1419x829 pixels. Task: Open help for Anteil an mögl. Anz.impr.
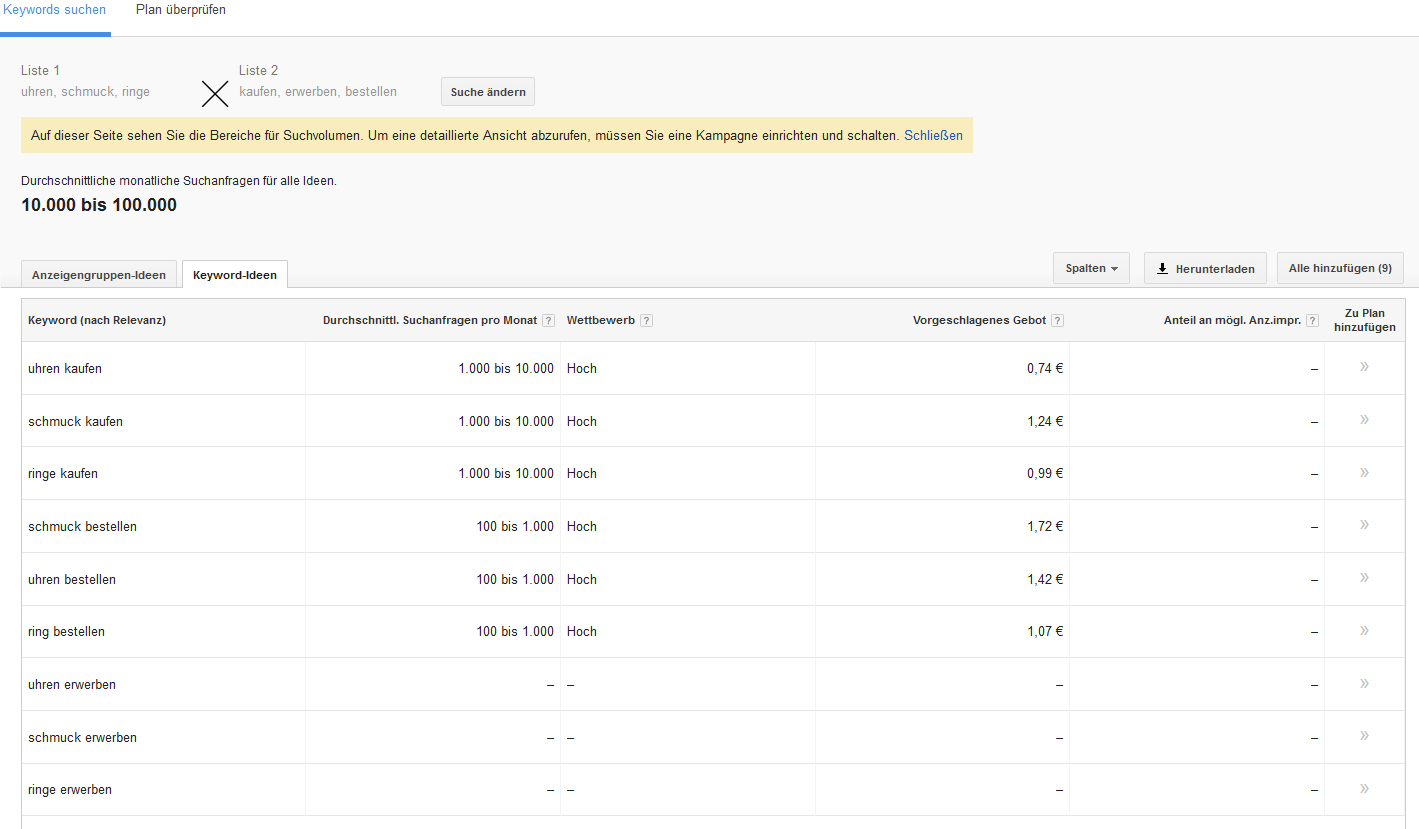click(x=1311, y=320)
